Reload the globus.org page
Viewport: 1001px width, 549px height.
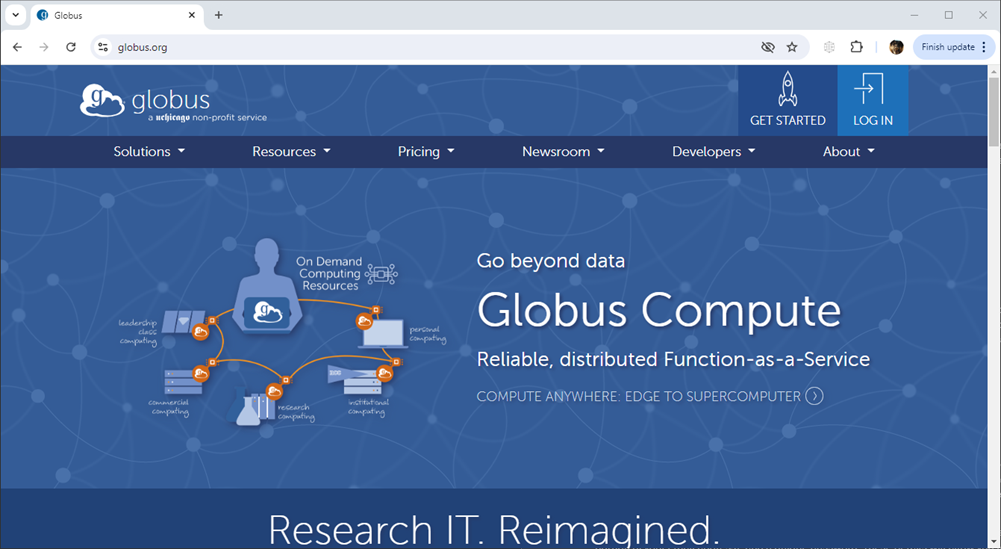point(71,47)
